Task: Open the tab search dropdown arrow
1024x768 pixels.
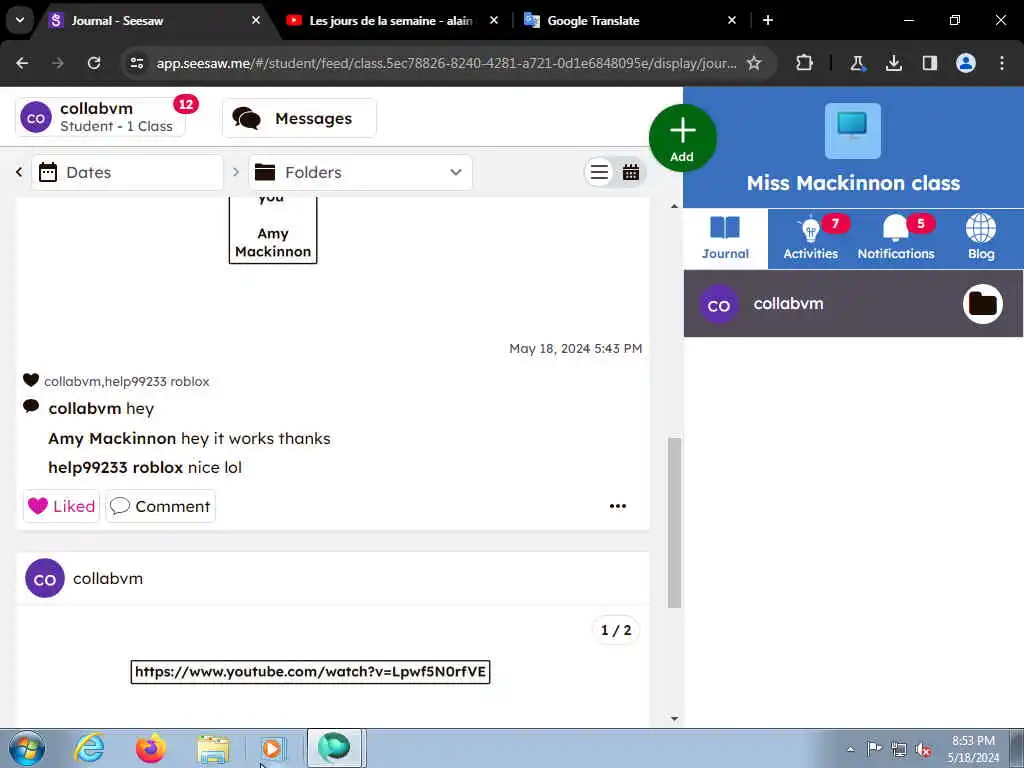Action: (x=20, y=20)
